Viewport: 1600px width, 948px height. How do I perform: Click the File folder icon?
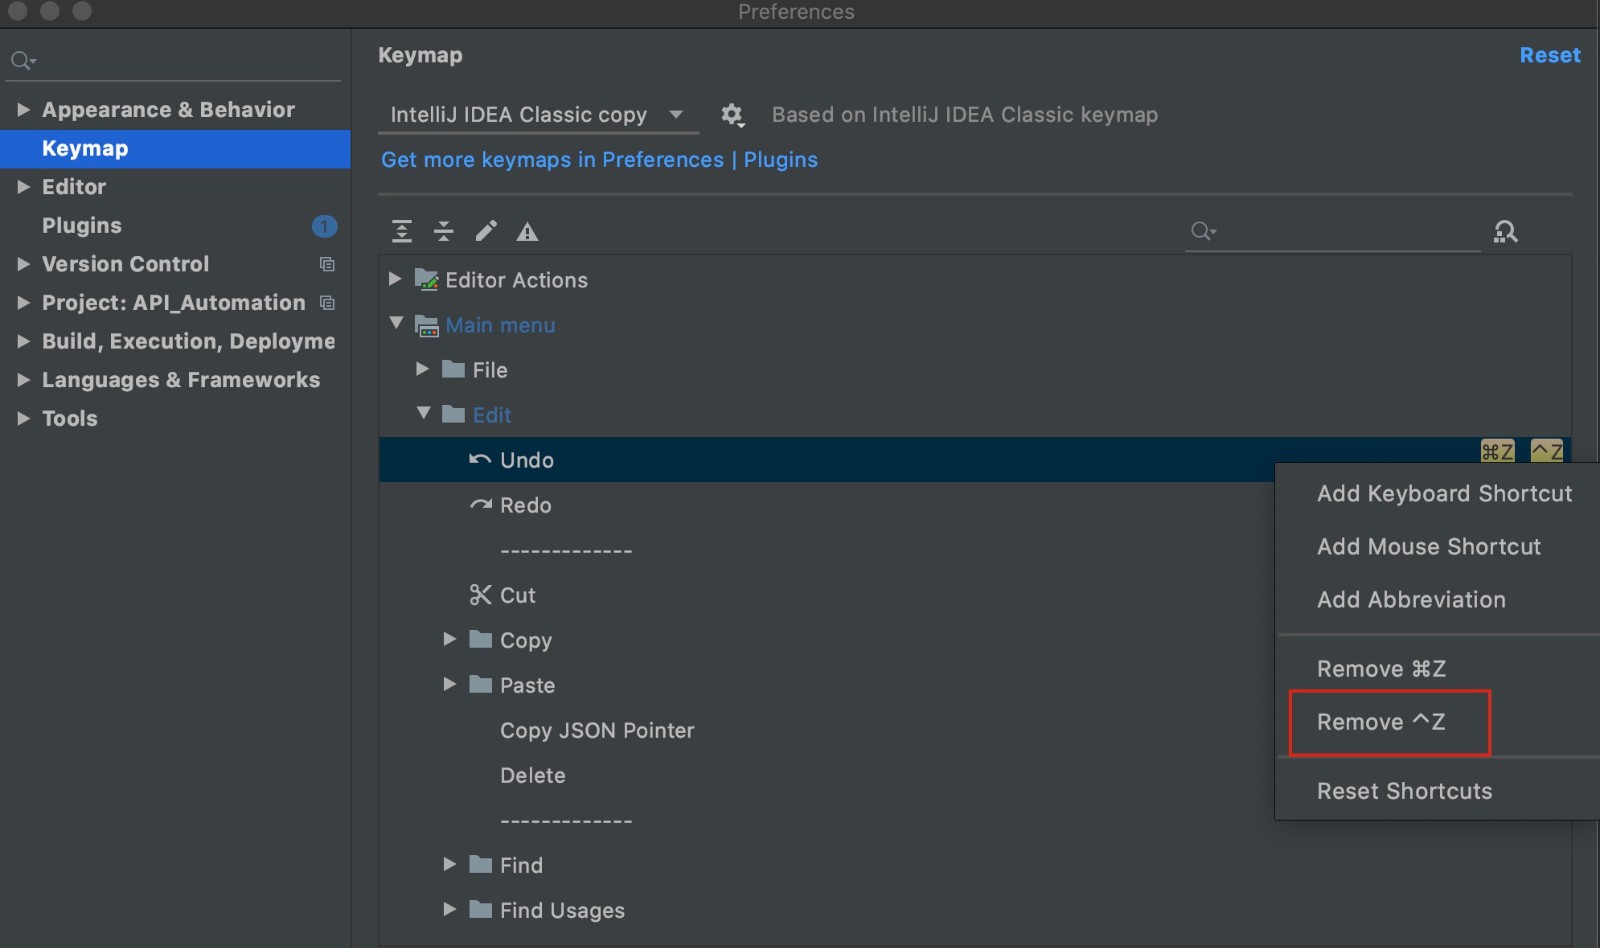(x=454, y=369)
